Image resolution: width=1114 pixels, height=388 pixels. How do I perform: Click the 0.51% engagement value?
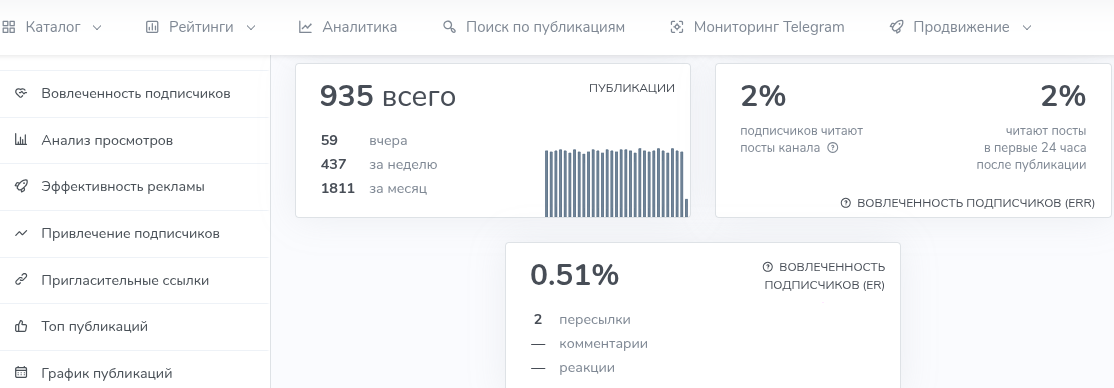click(574, 275)
